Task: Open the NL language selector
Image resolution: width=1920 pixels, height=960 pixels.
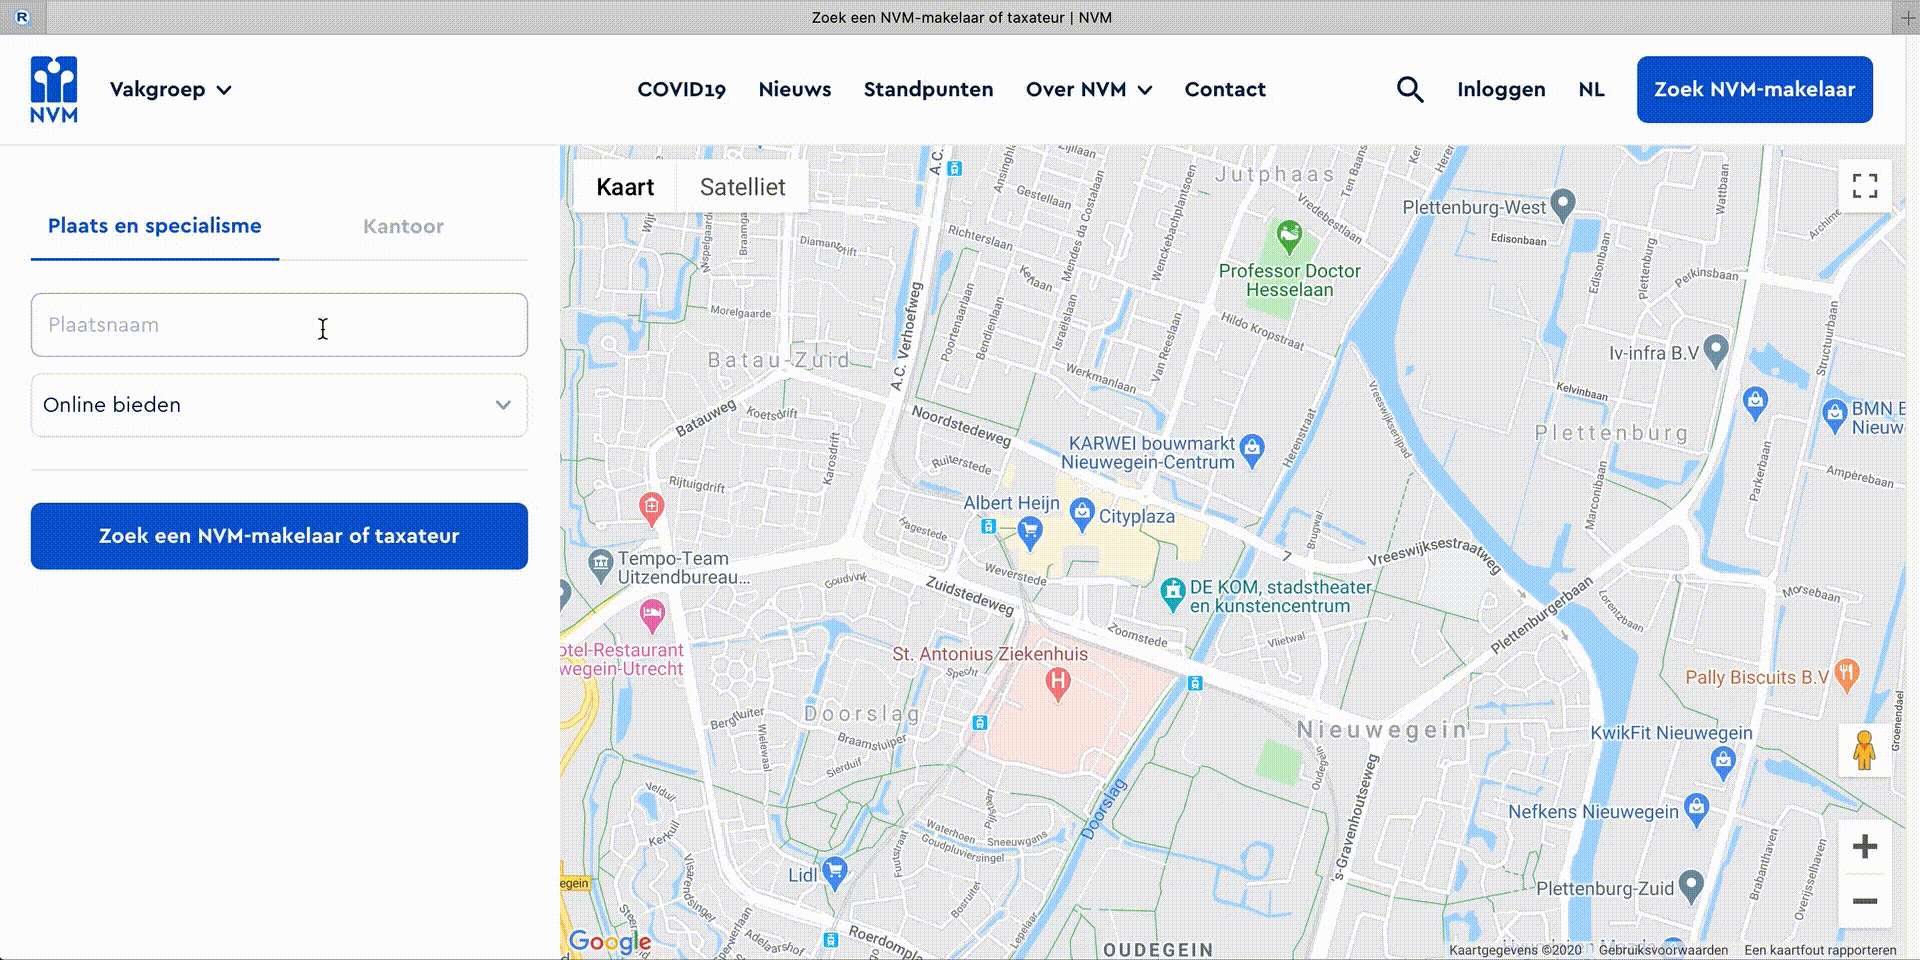Action: pos(1591,89)
